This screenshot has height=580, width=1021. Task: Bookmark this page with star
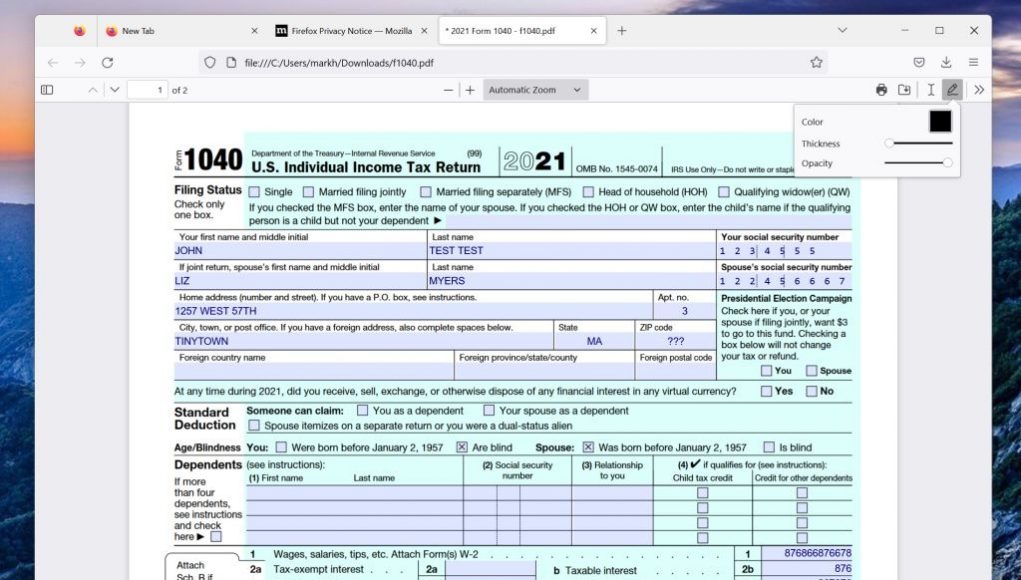[x=817, y=62]
